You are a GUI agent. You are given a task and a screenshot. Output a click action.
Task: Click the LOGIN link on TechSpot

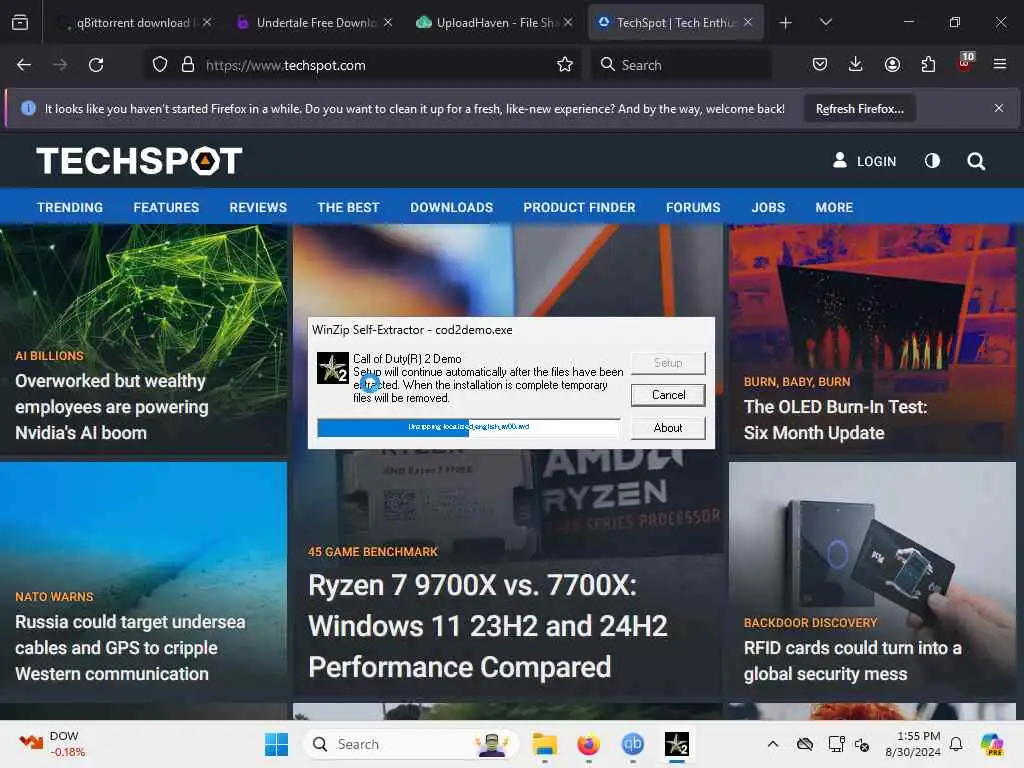coord(865,161)
